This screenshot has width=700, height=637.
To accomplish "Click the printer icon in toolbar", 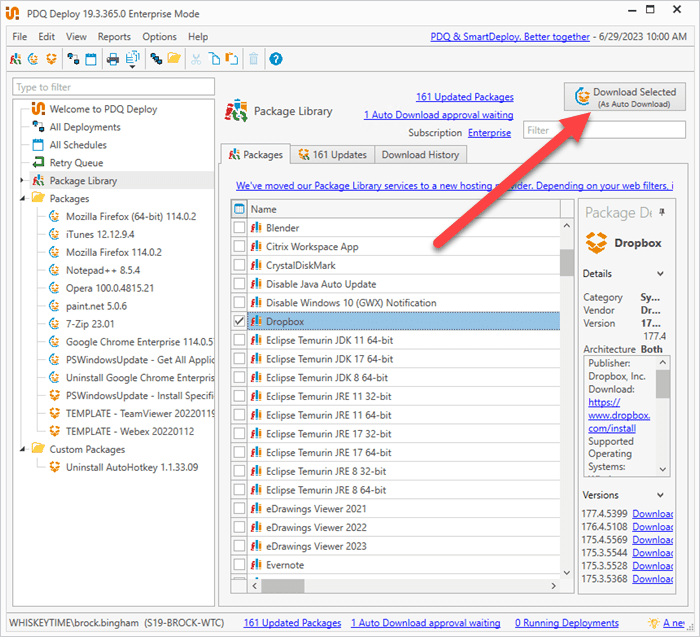I will [x=112, y=59].
